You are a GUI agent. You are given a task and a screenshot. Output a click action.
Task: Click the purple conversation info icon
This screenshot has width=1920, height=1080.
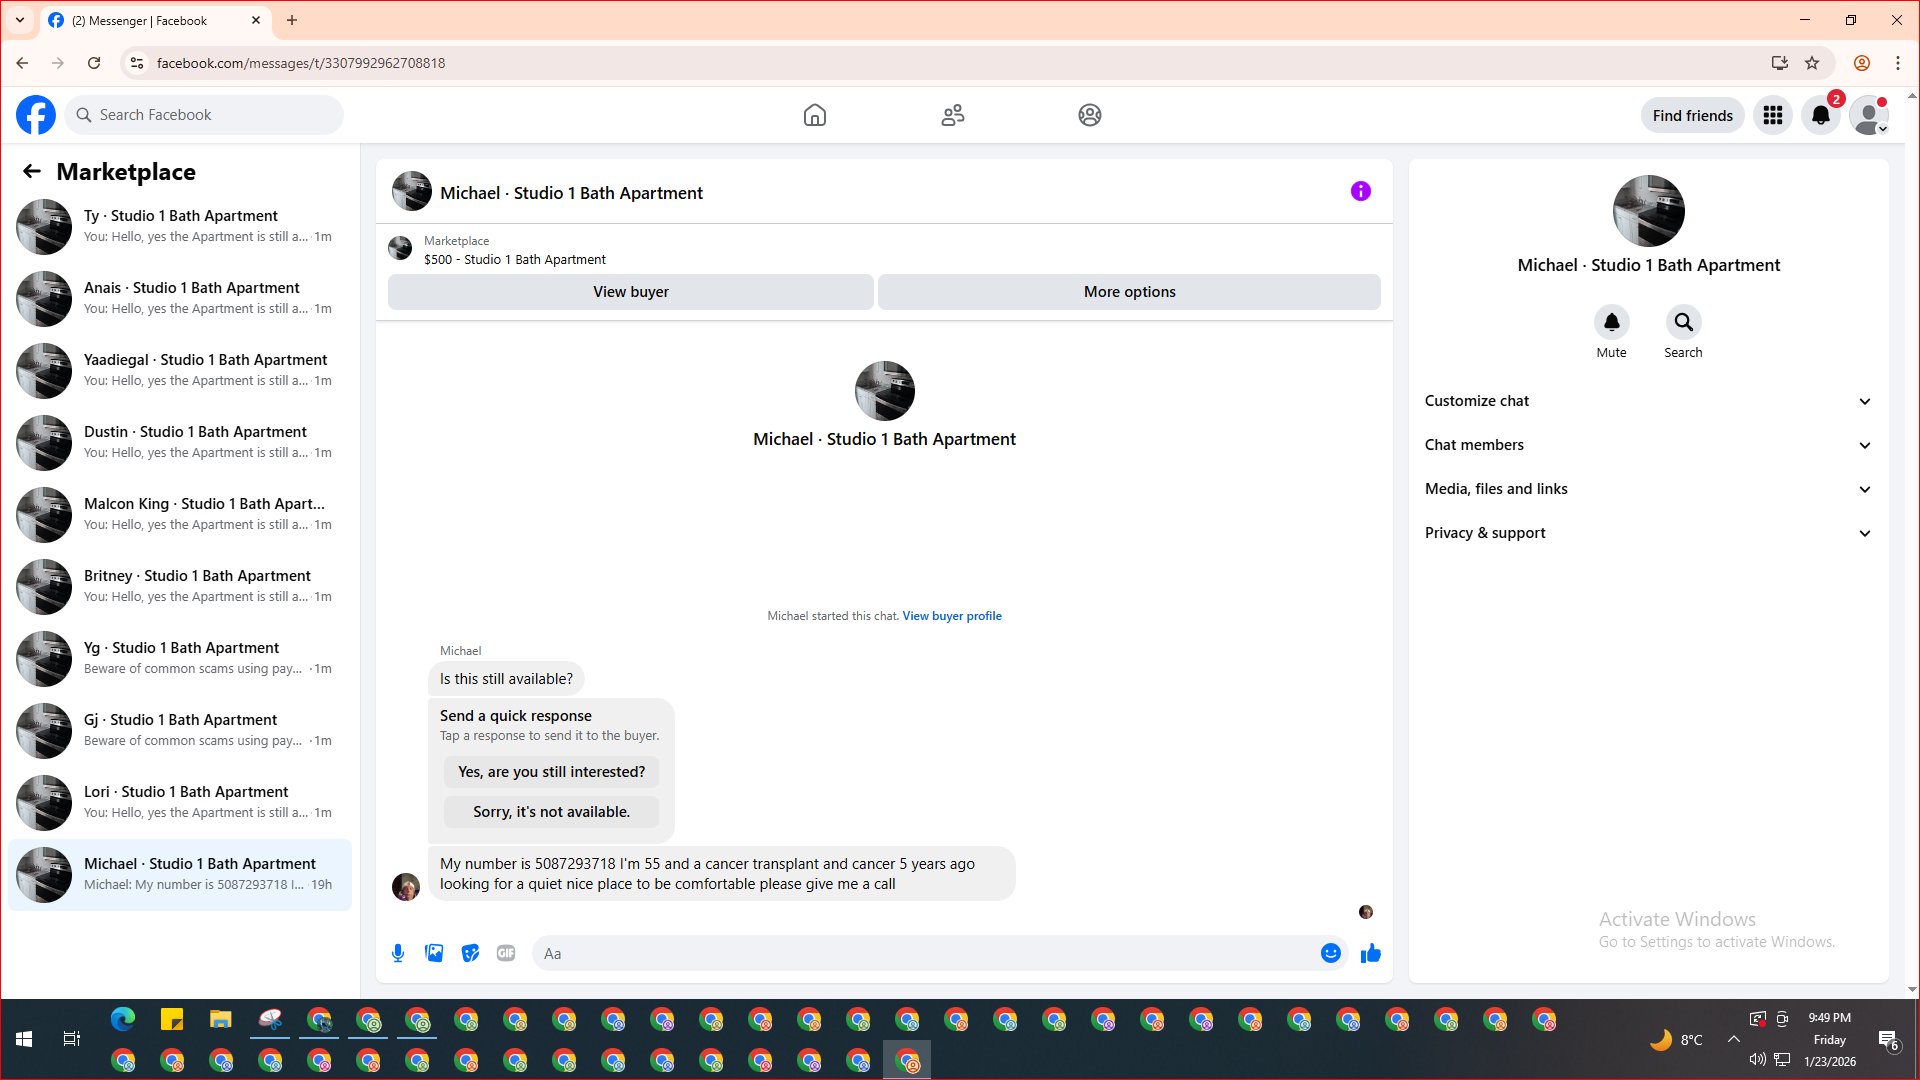pos(1360,191)
